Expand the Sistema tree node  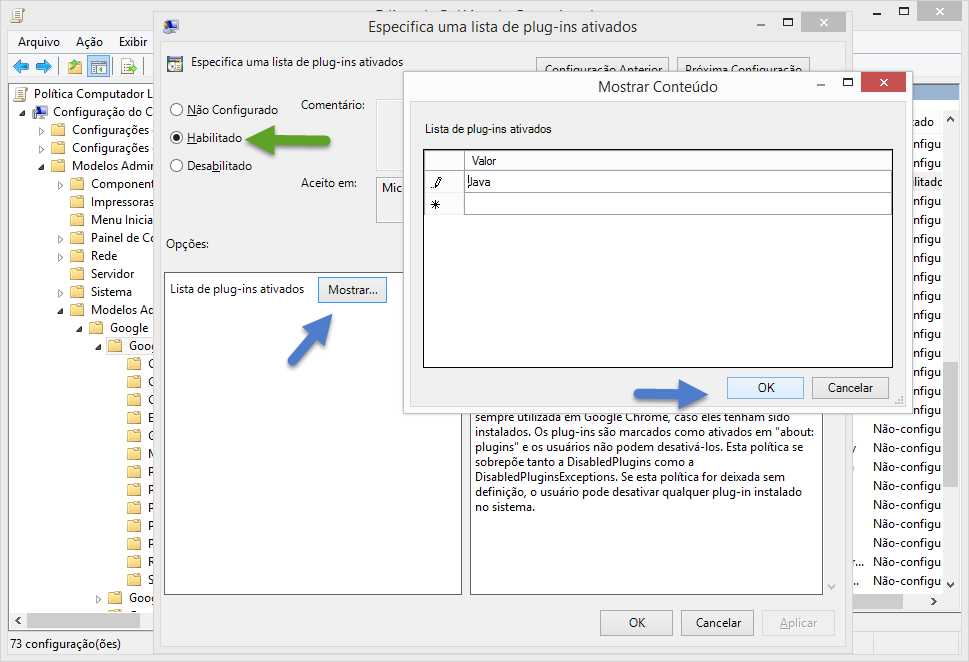pos(60,292)
